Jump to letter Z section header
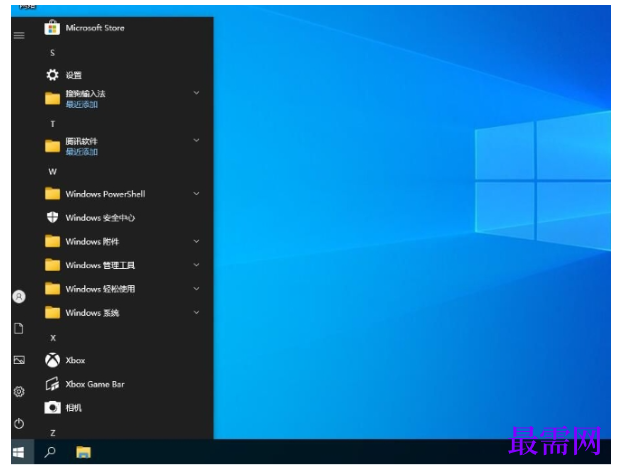This screenshot has height=472, width=620. click(x=53, y=433)
